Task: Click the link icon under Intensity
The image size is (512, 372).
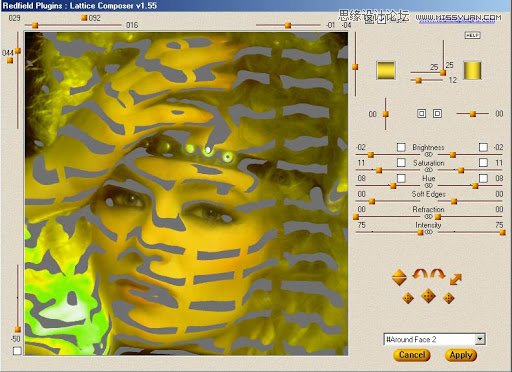Action: click(429, 232)
